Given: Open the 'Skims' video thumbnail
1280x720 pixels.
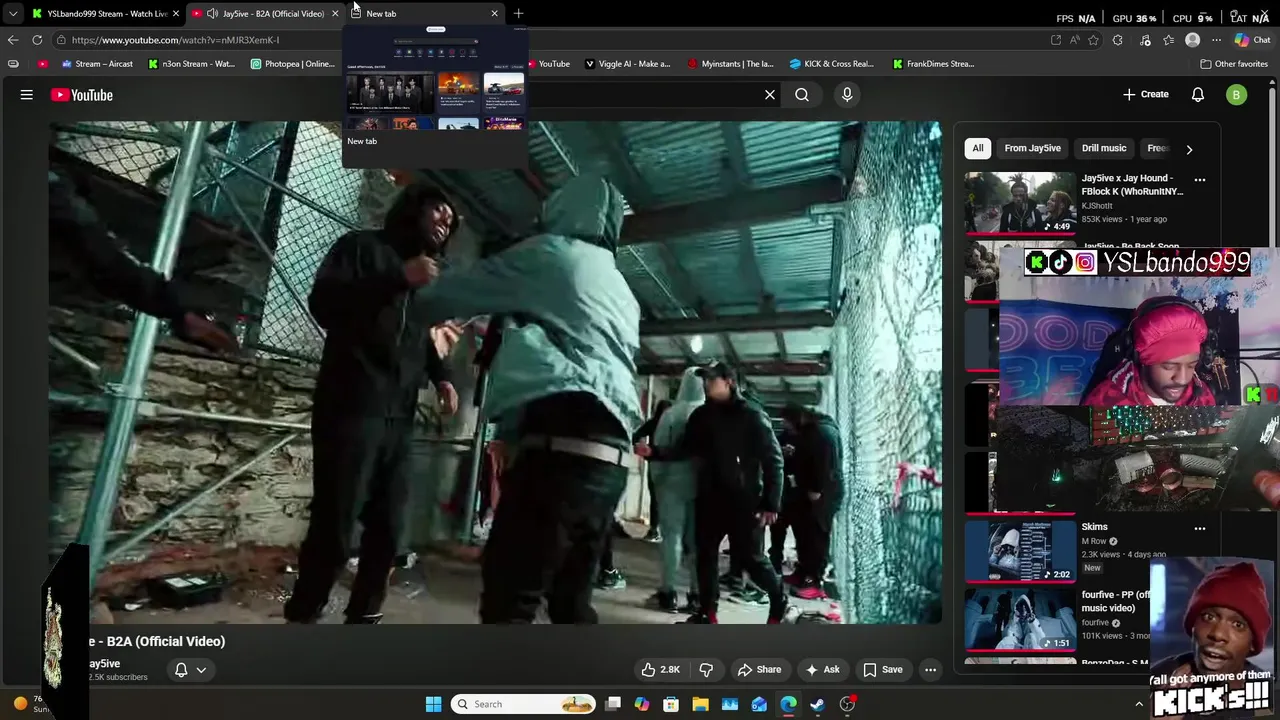Looking at the screenshot, I should coord(1020,551).
